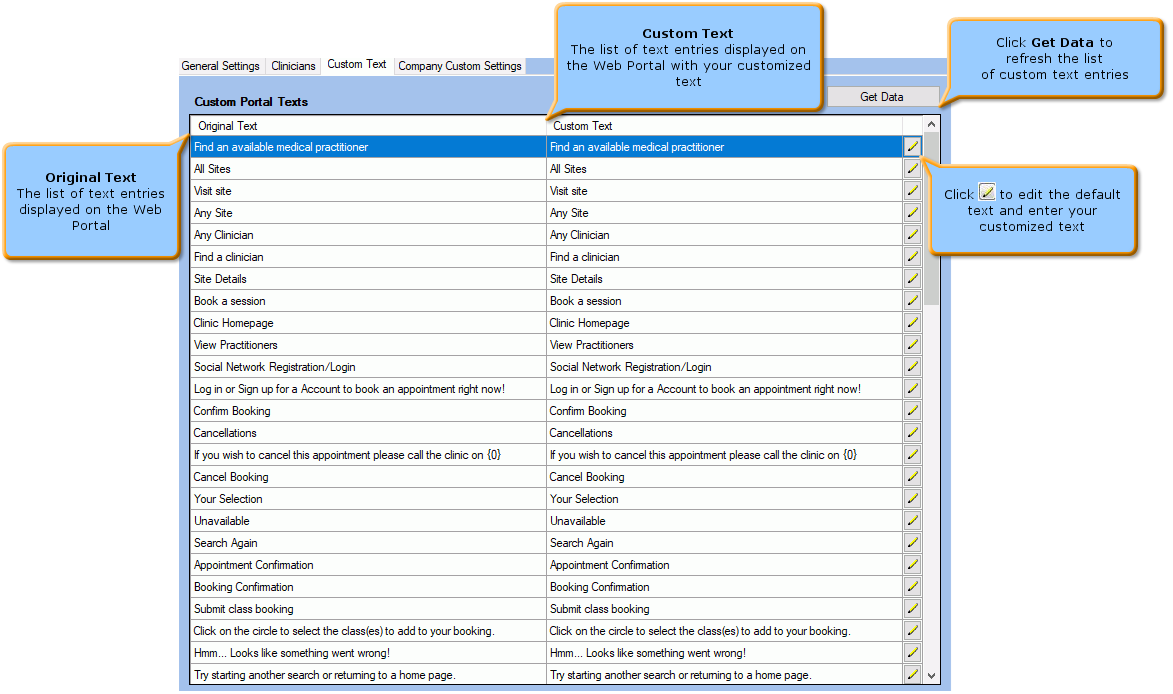Click the edit icon for 'Confirm Booking'
Screen dimensions: 1173x694
coord(912,410)
